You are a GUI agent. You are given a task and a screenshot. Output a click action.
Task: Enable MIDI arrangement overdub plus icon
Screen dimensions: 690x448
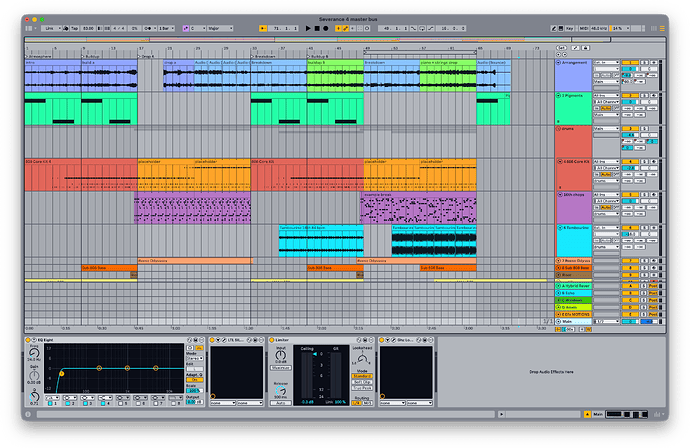pos(338,28)
